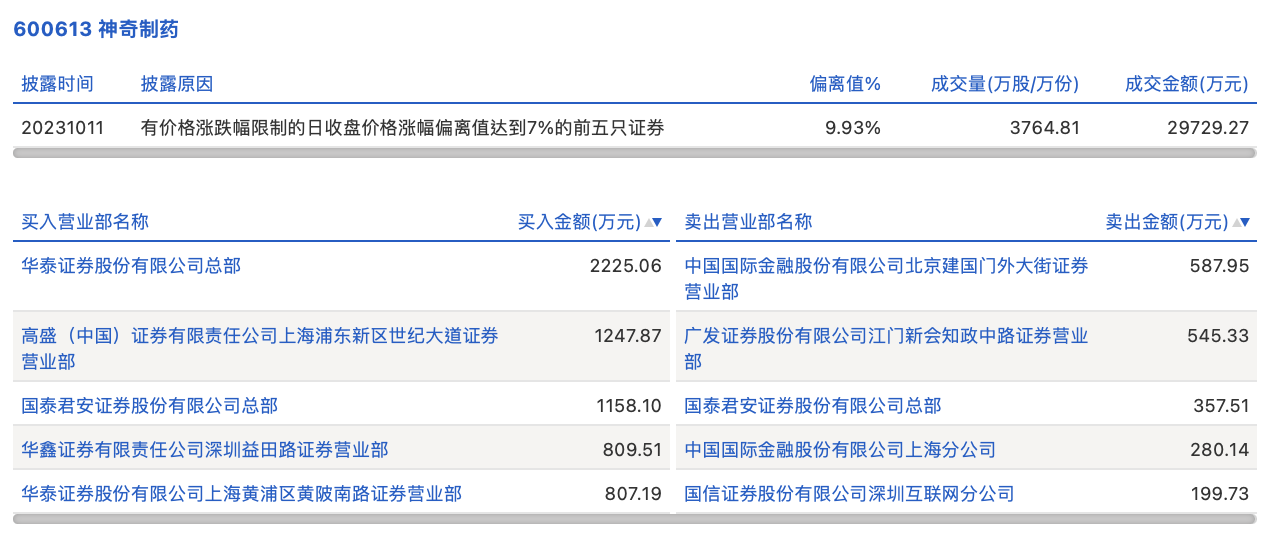Open 国信证券 深圳互联网分公司 link
The height and width of the screenshot is (536, 1270).
pos(849,493)
